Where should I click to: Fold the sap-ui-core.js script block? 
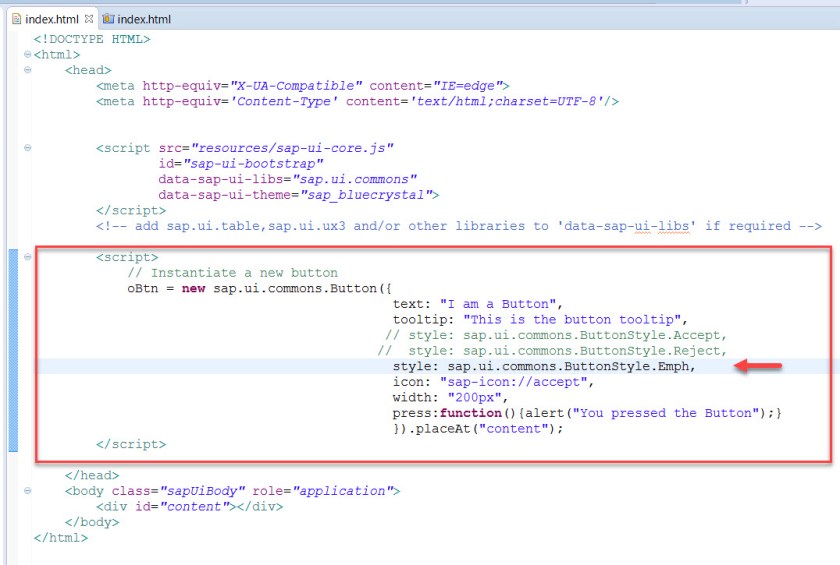tap(27, 148)
